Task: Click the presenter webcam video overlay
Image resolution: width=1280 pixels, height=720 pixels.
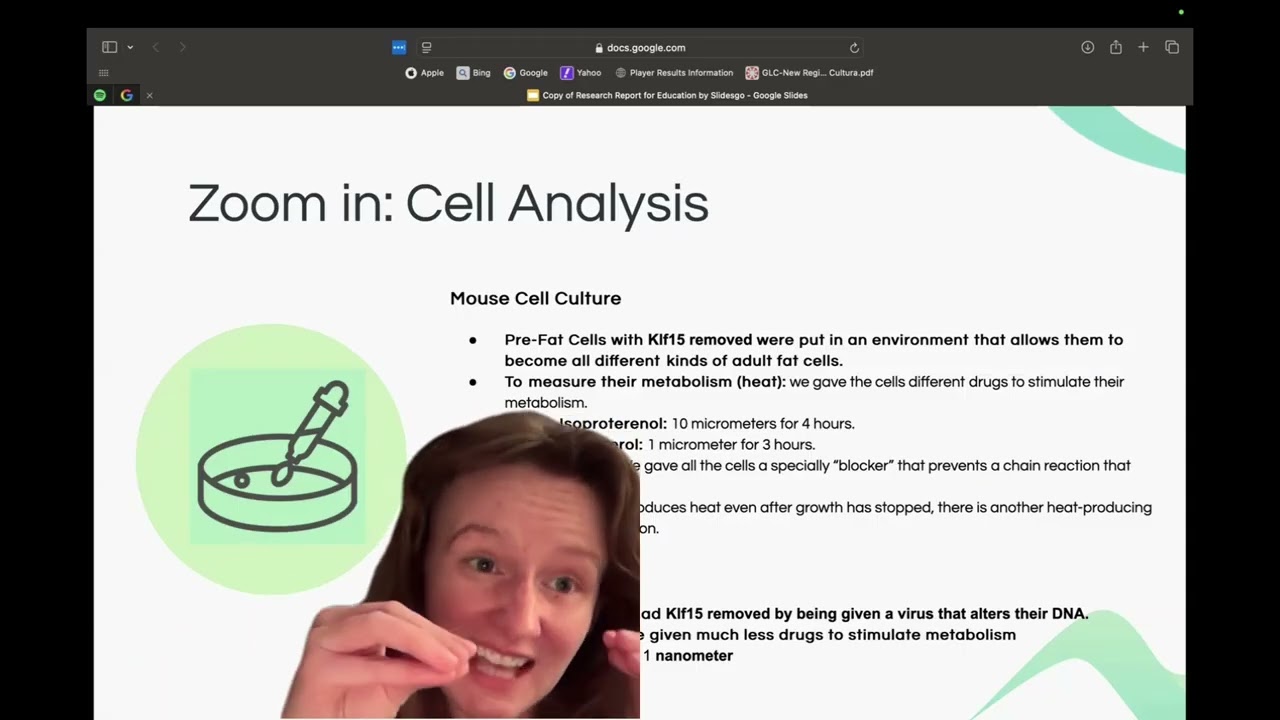Action: (x=462, y=566)
